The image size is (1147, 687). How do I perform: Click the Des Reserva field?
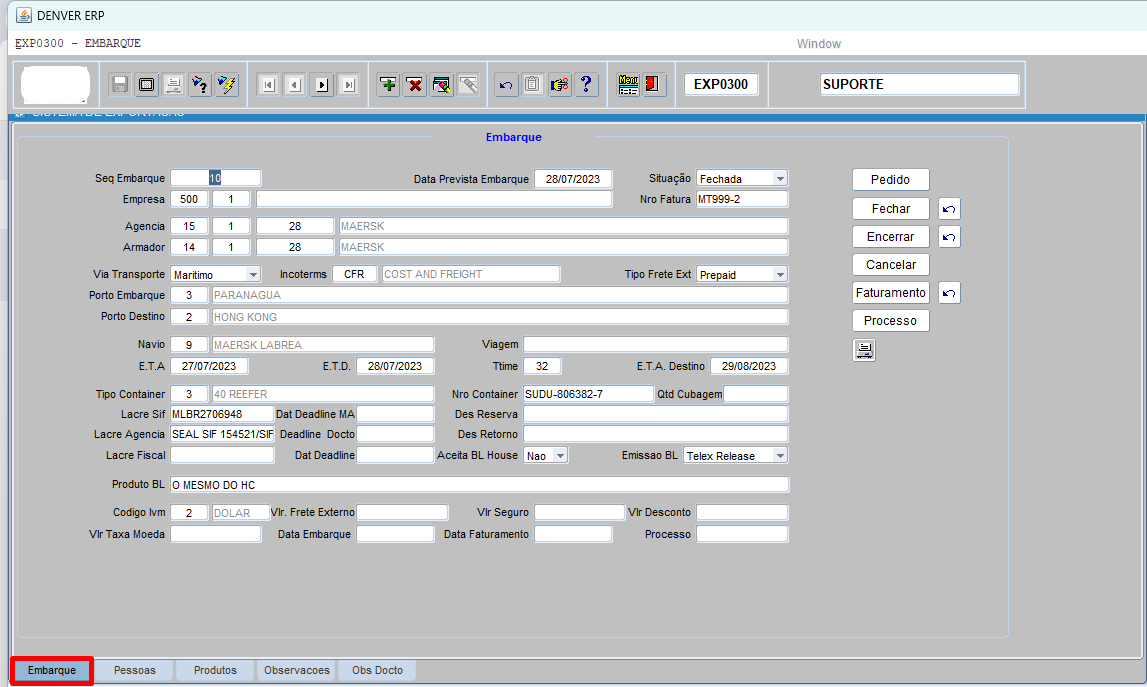(655, 414)
